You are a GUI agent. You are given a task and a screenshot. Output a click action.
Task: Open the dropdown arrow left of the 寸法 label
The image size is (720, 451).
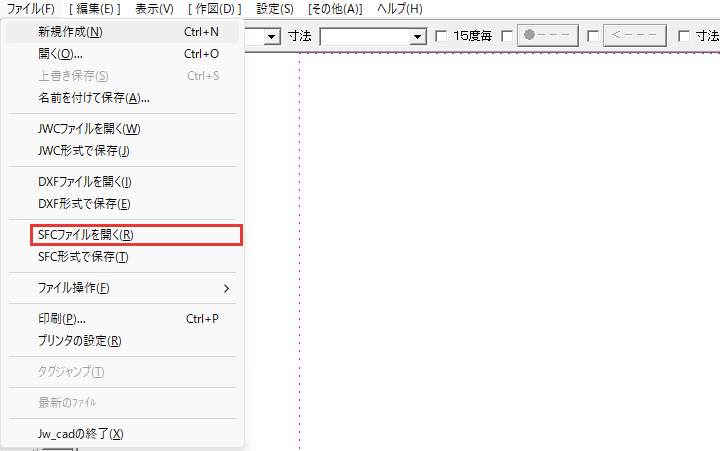coord(272,36)
